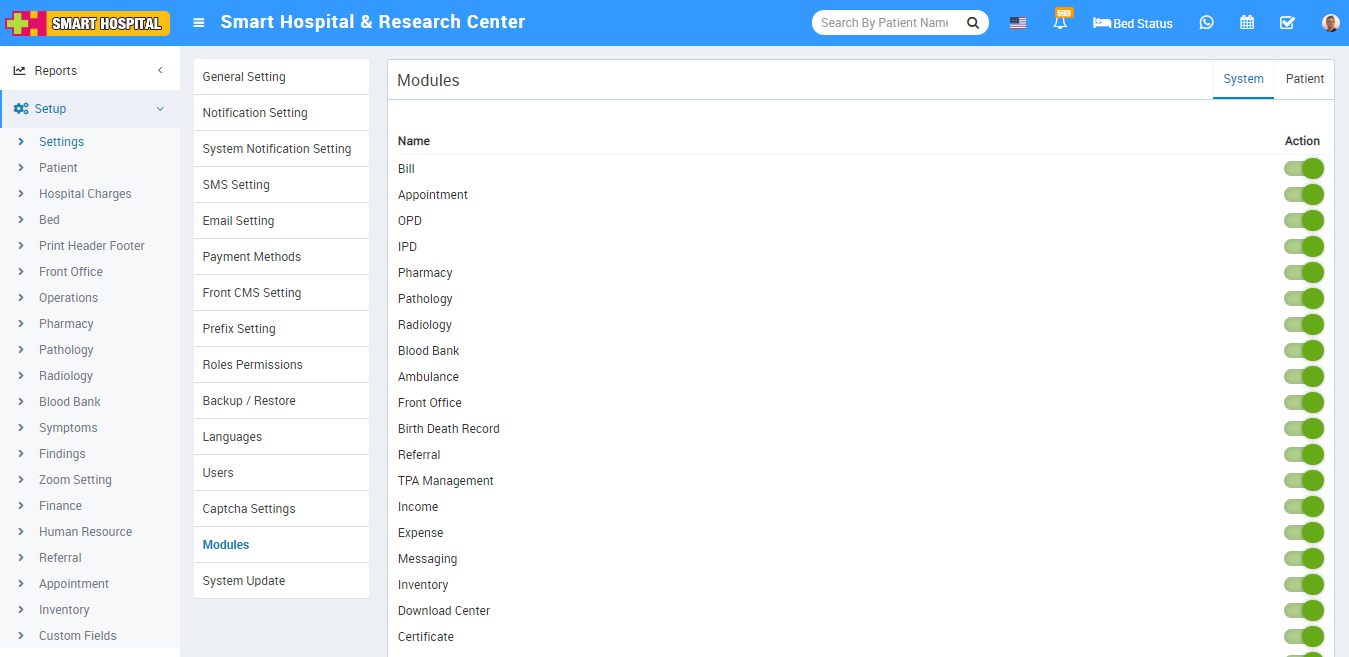Click the hamburger menu icon in header
Viewport: 1349px width, 657px height.
coord(199,22)
